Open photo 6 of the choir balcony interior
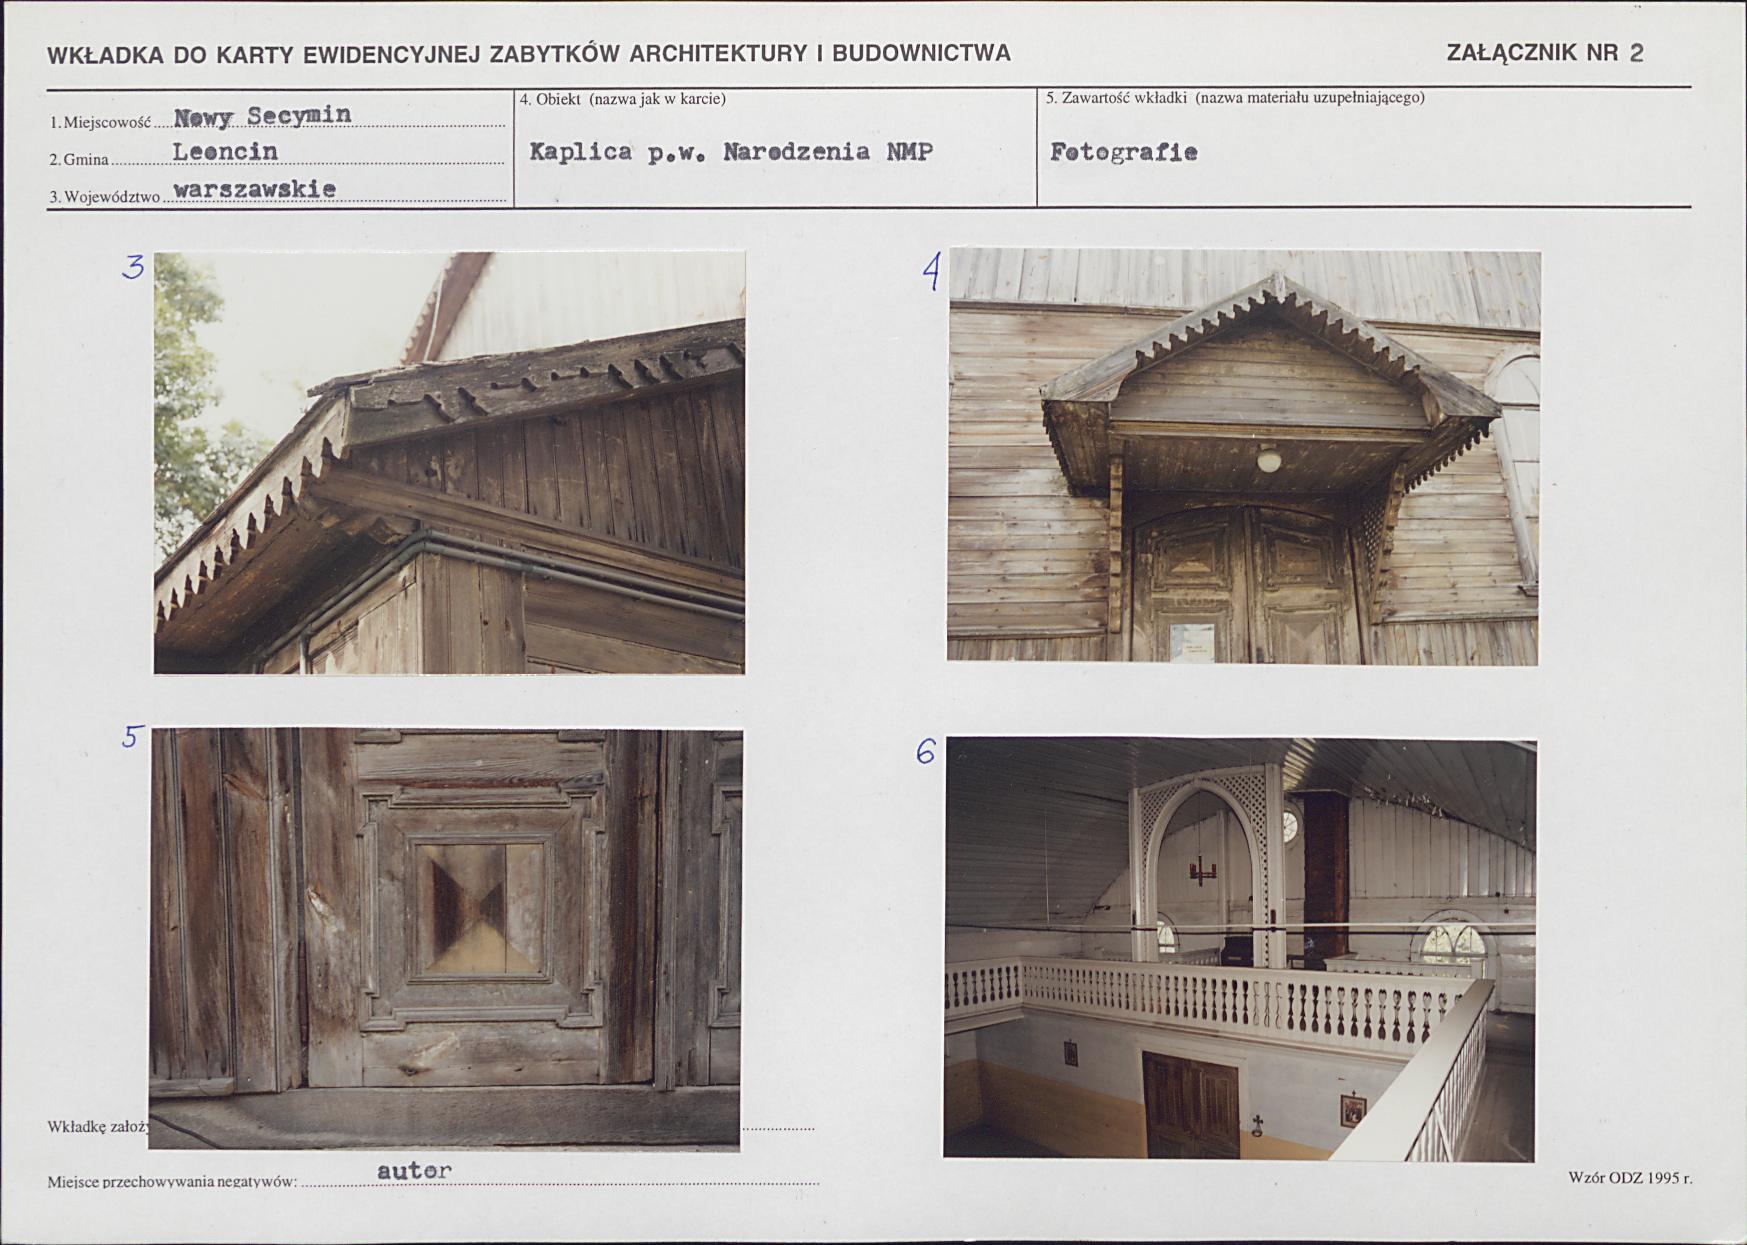Image resolution: width=1747 pixels, height=1245 pixels. tap(1240, 949)
